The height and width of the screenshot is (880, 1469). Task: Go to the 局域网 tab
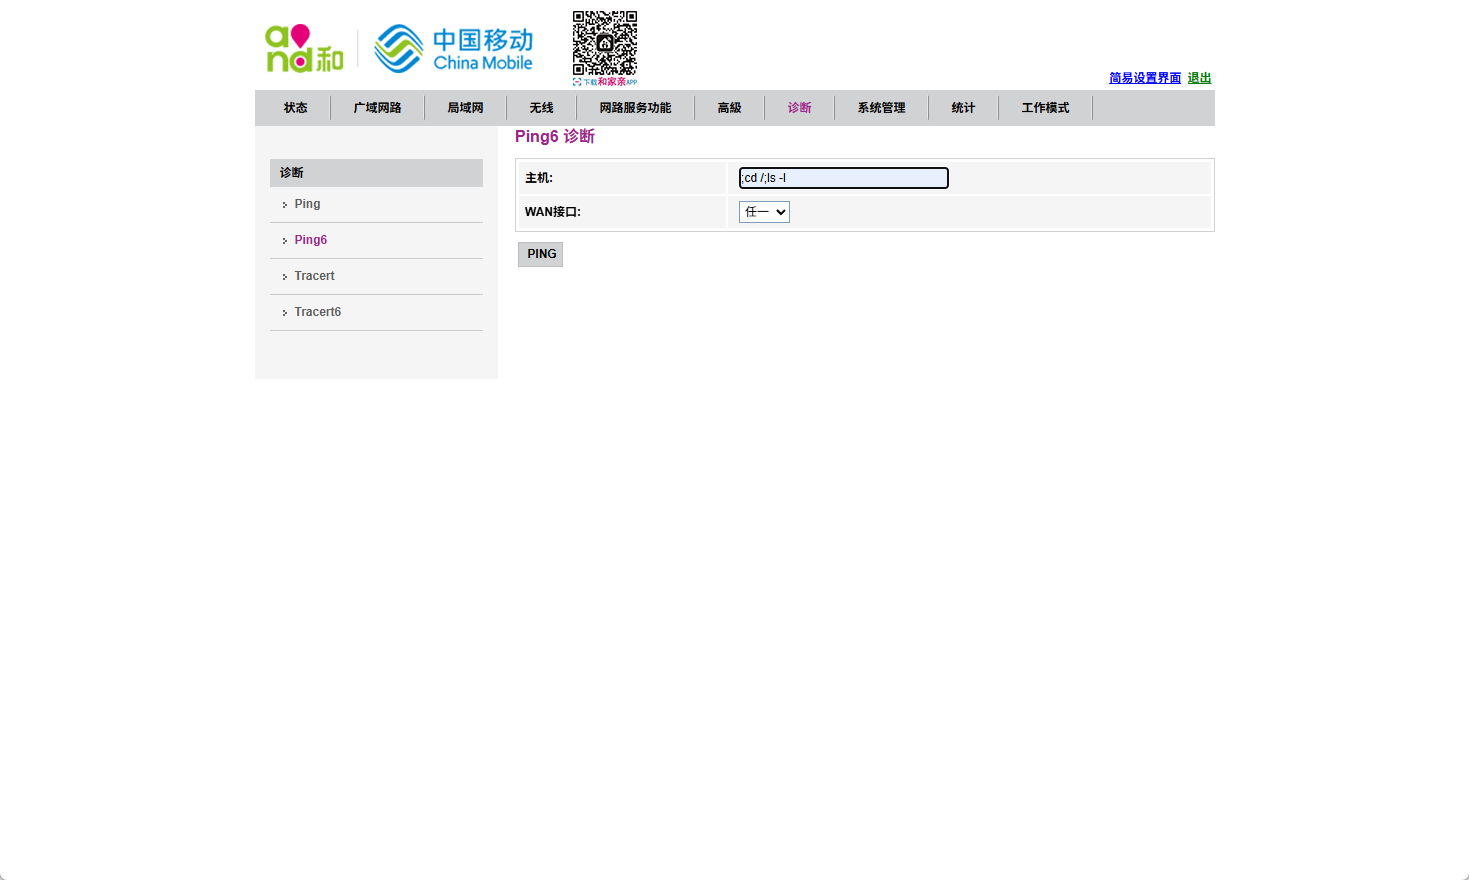(x=465, y=108)
